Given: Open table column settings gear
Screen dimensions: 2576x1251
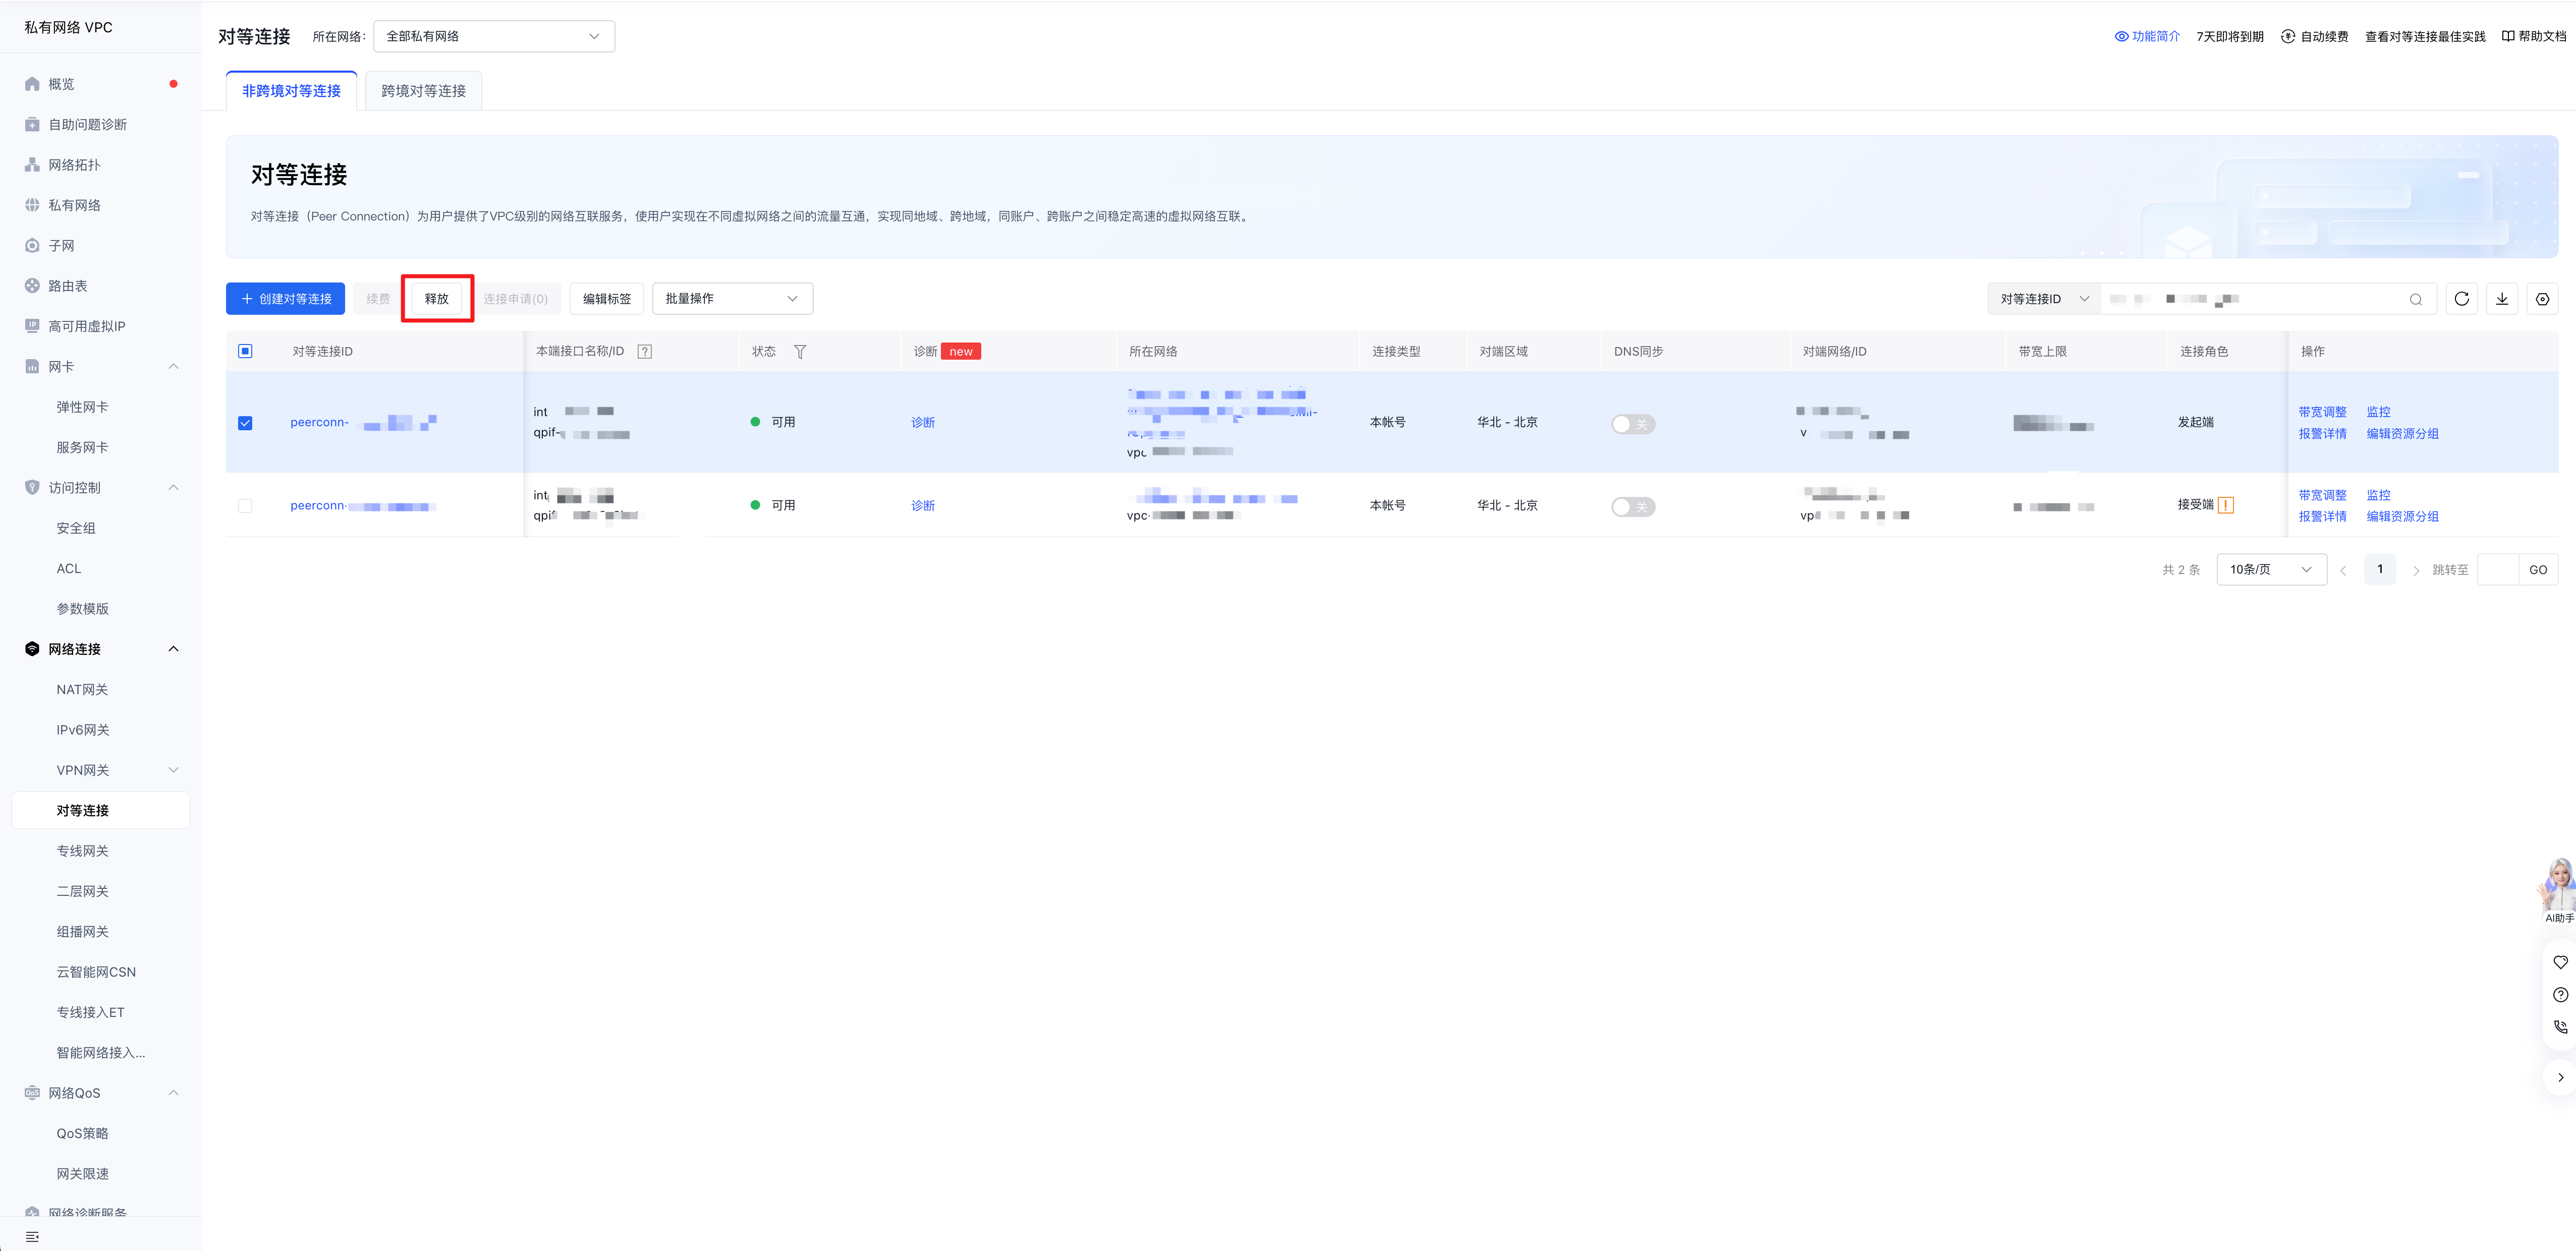Looking at the screenshot, I should point(2542,299).
